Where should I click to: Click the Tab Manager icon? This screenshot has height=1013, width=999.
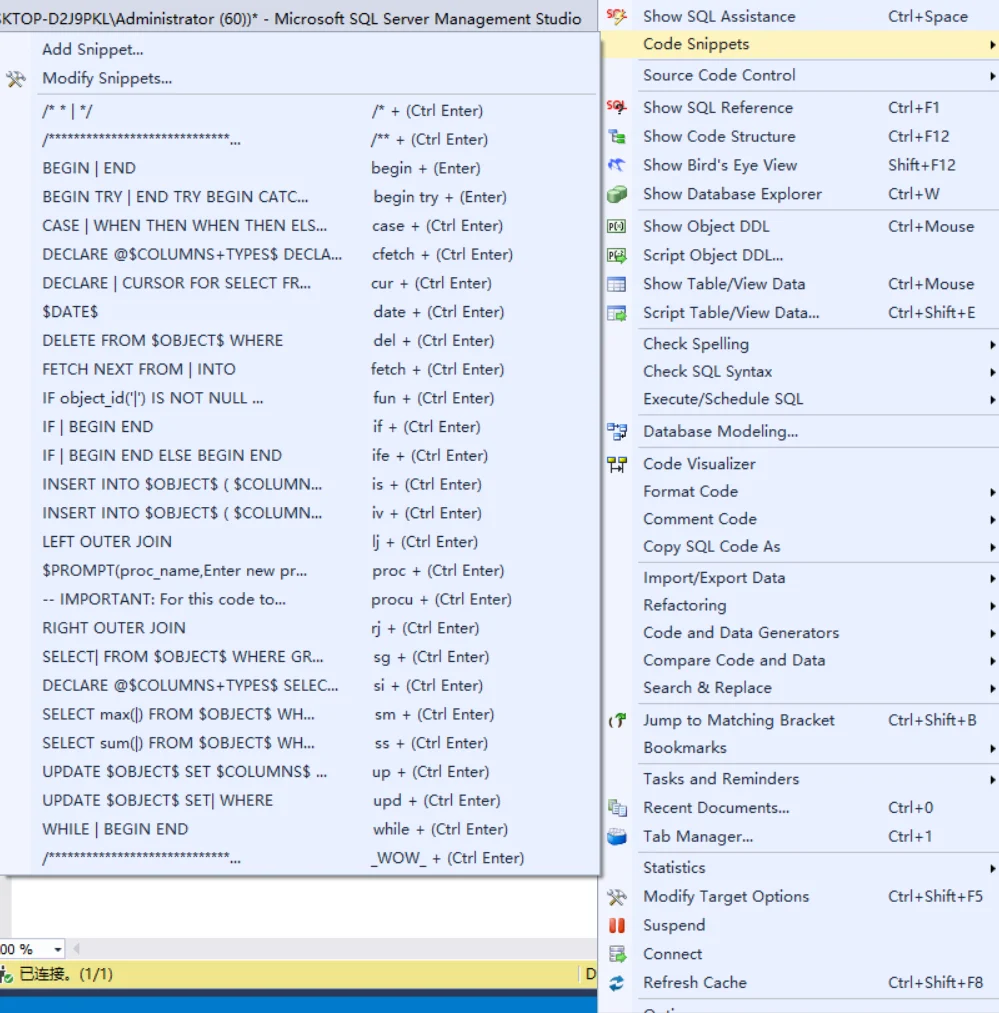(616, 836)
